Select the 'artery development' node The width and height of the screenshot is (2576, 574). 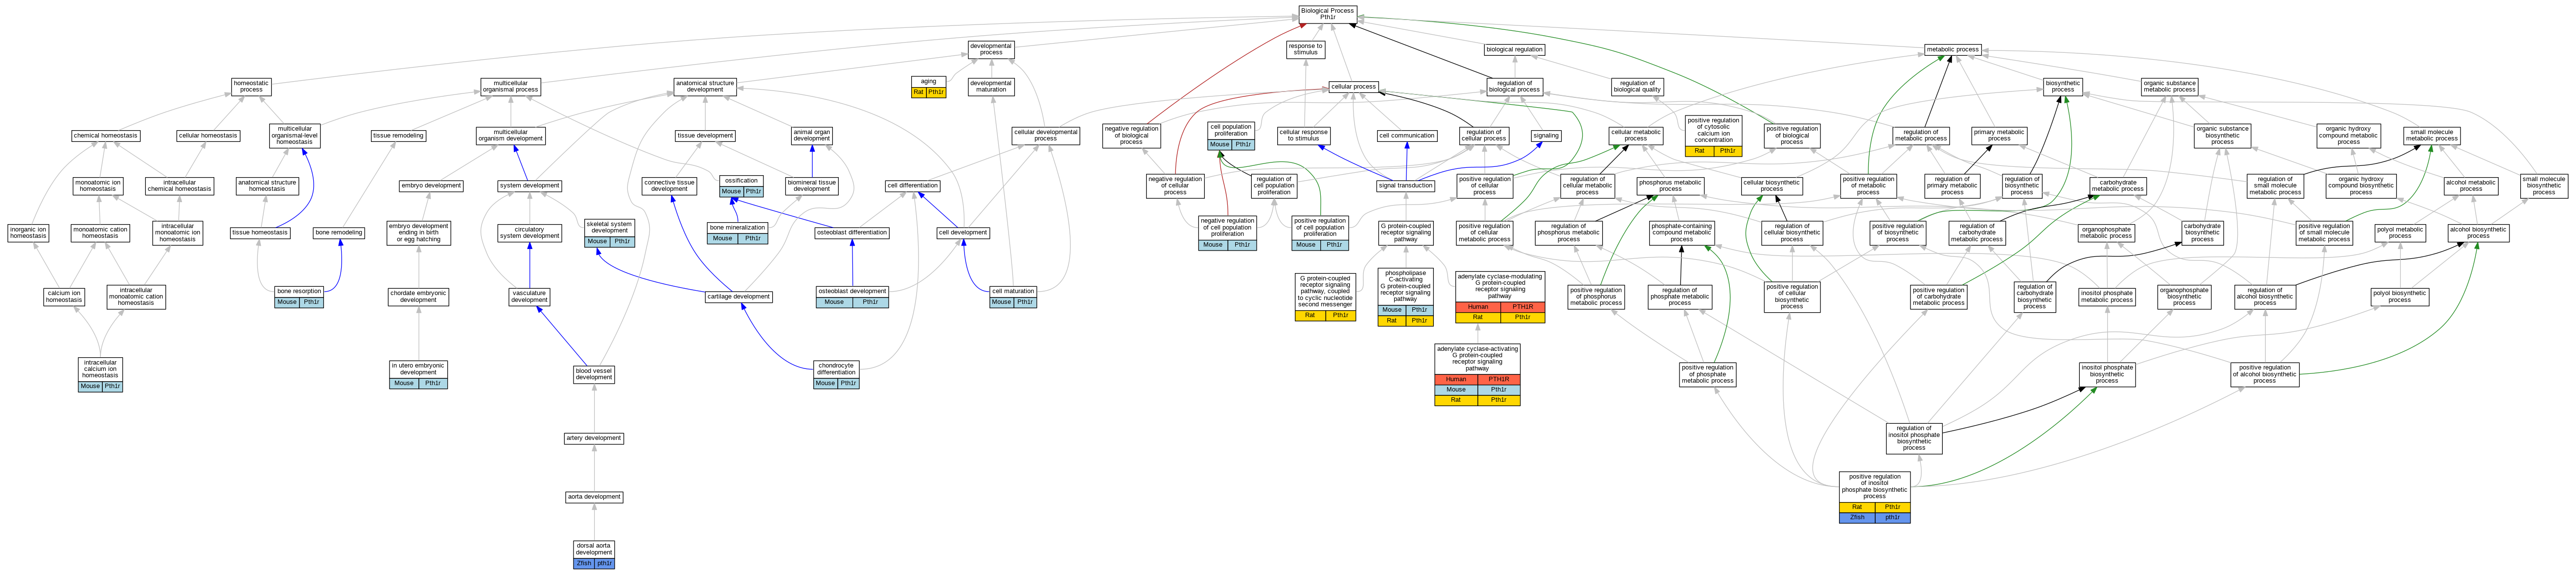pos(594,438)
